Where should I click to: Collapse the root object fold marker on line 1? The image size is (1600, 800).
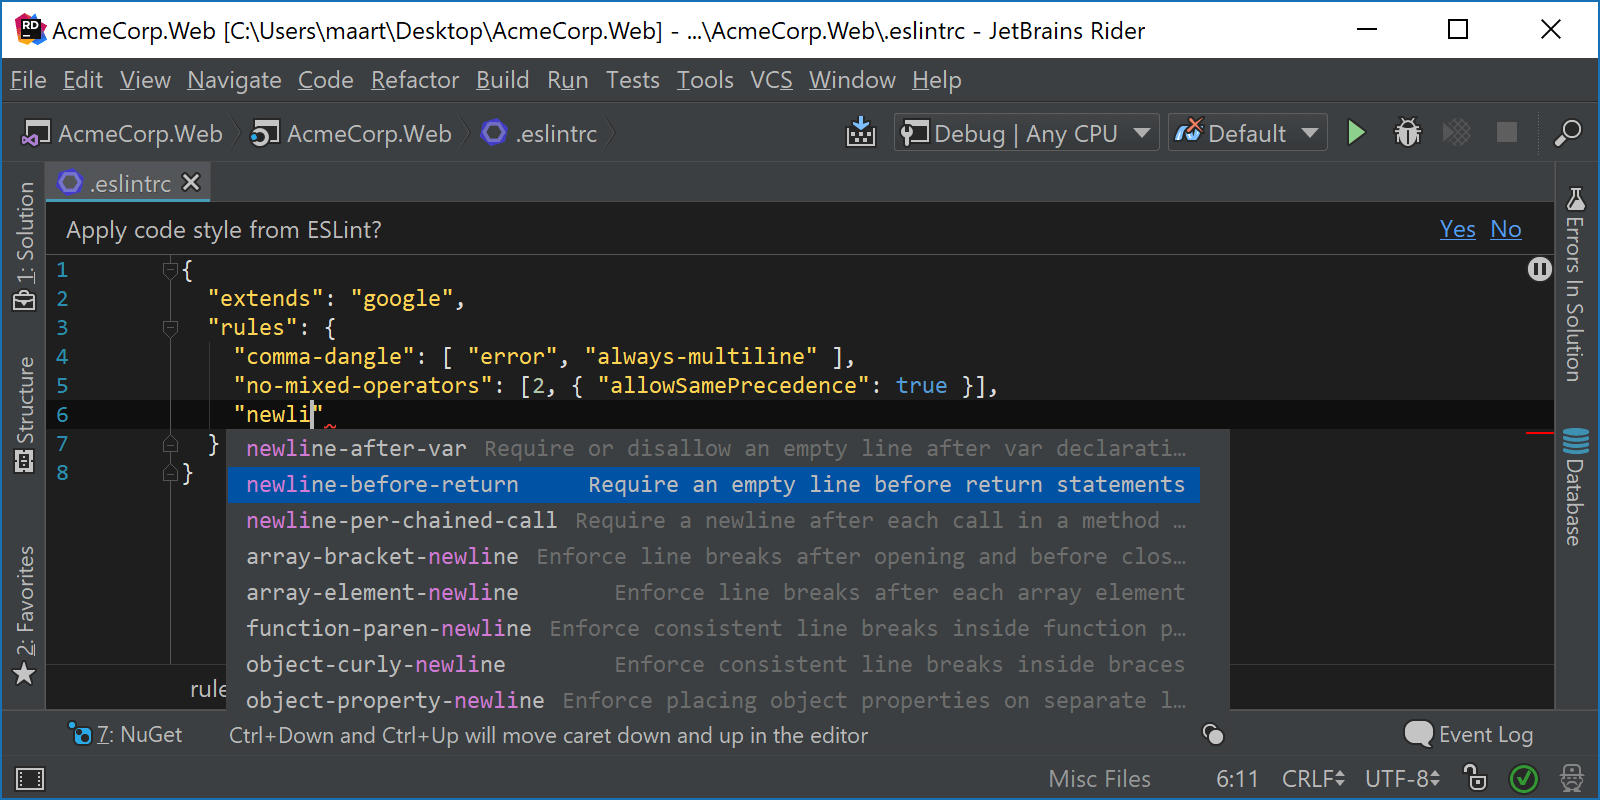point(170,269)
